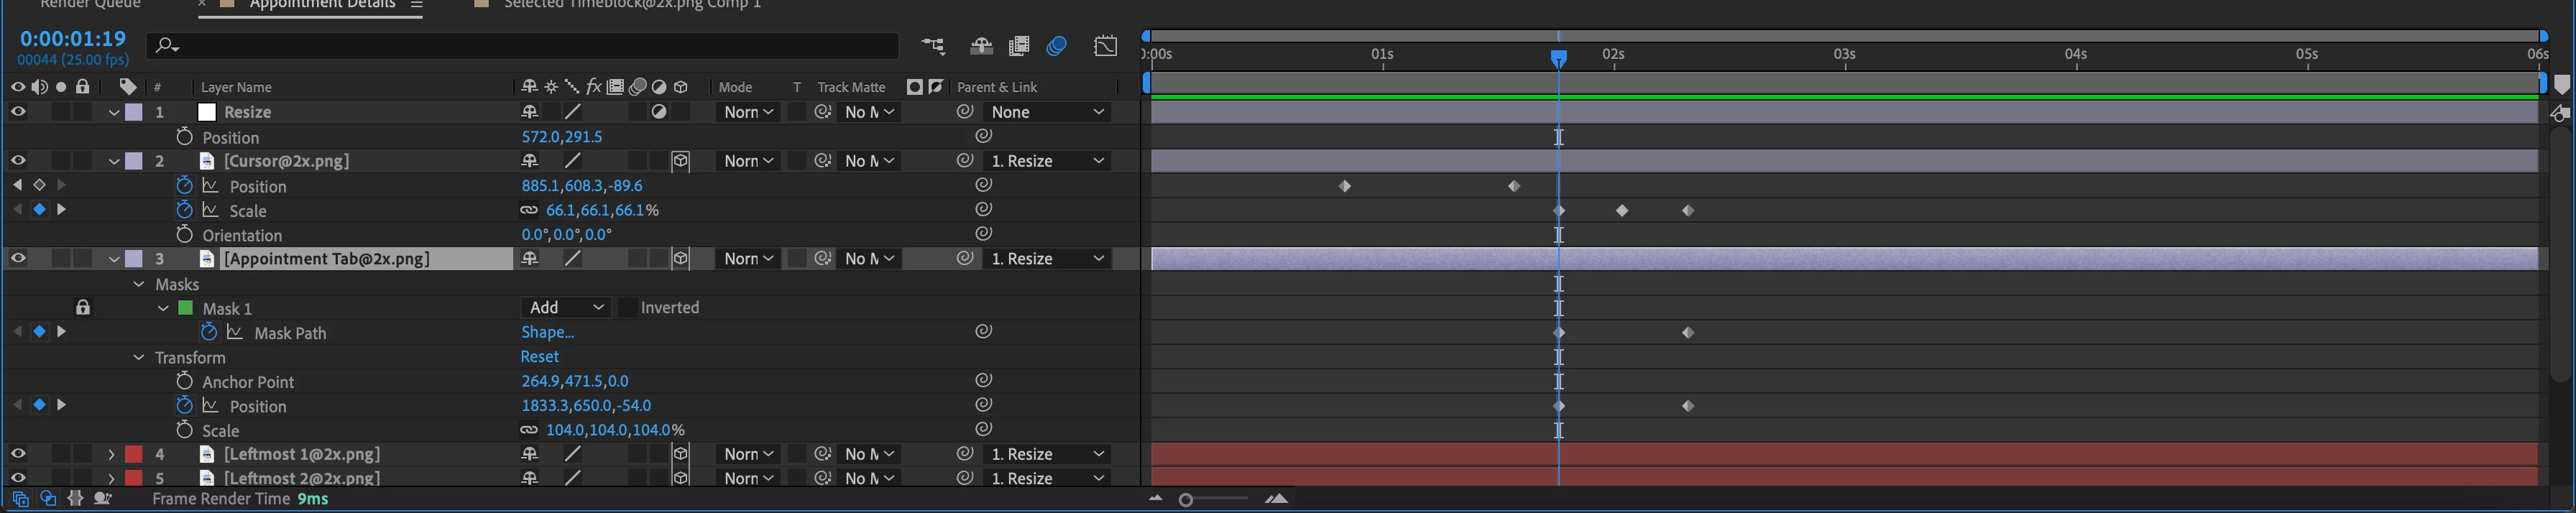This screenshot has width=2576, height=513.
Task: Click the Position stopwatch on the Cursor layer
Action: (x=184, y=186)
